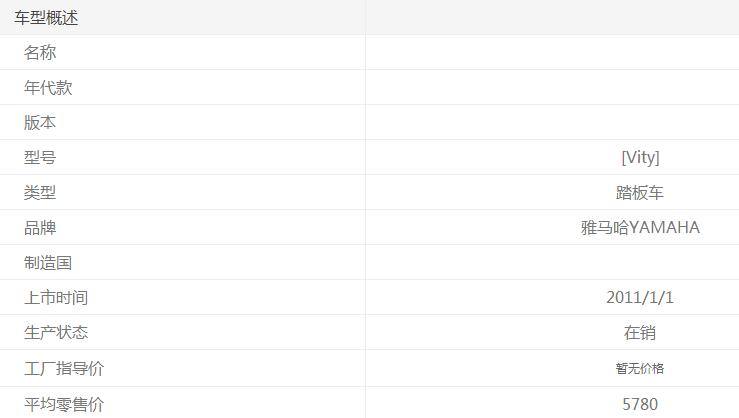Select the 上市时间 row label
The width and height of the screenshot is (739, 418).
tap(56, 298)
